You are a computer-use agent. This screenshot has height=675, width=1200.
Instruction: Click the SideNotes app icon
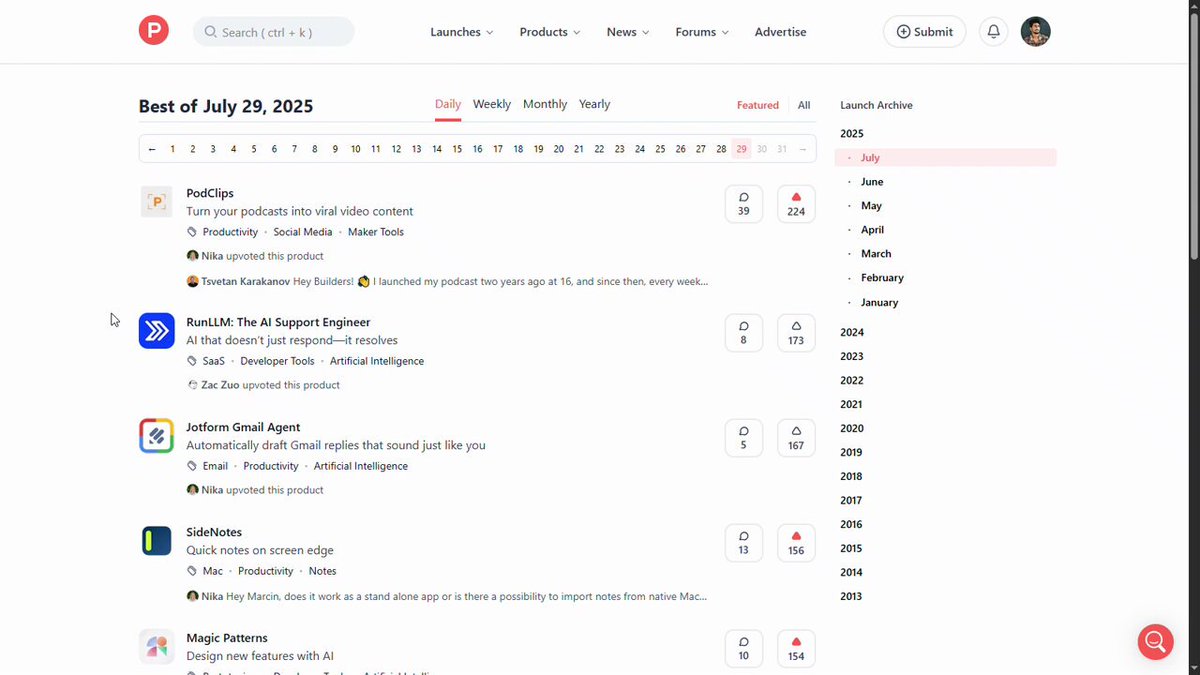coord(156,541)
